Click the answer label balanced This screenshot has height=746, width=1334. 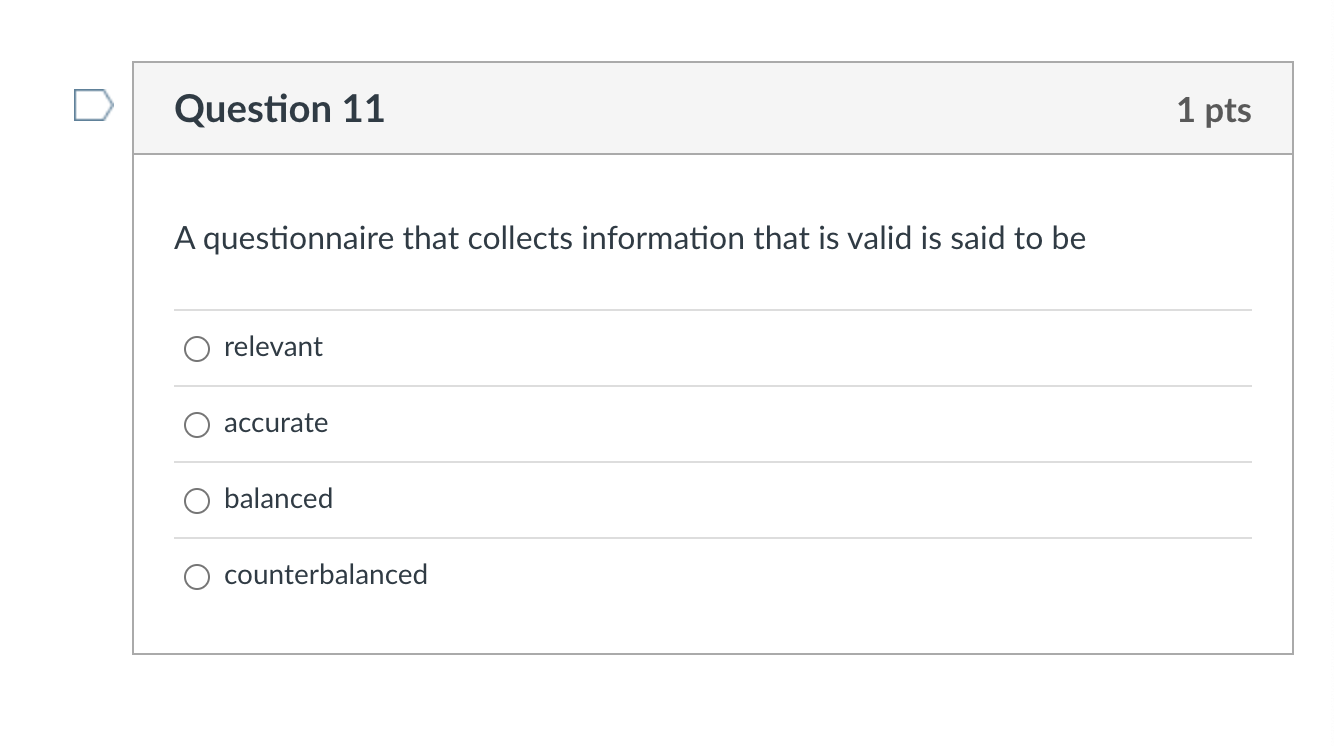coord(279,499)
